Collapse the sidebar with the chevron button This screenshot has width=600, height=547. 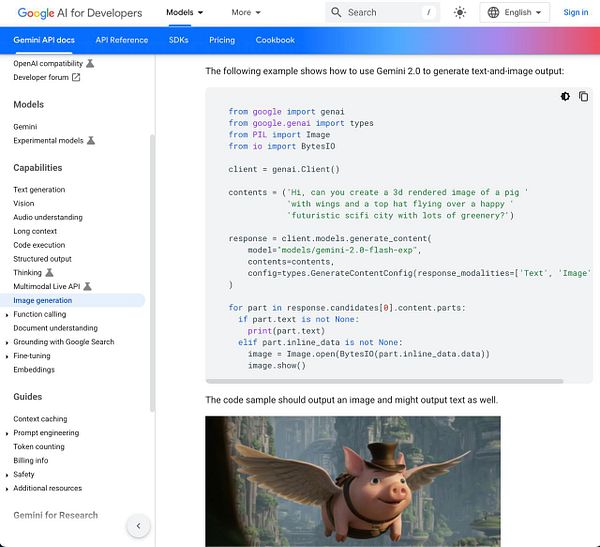tap(139, 526)
